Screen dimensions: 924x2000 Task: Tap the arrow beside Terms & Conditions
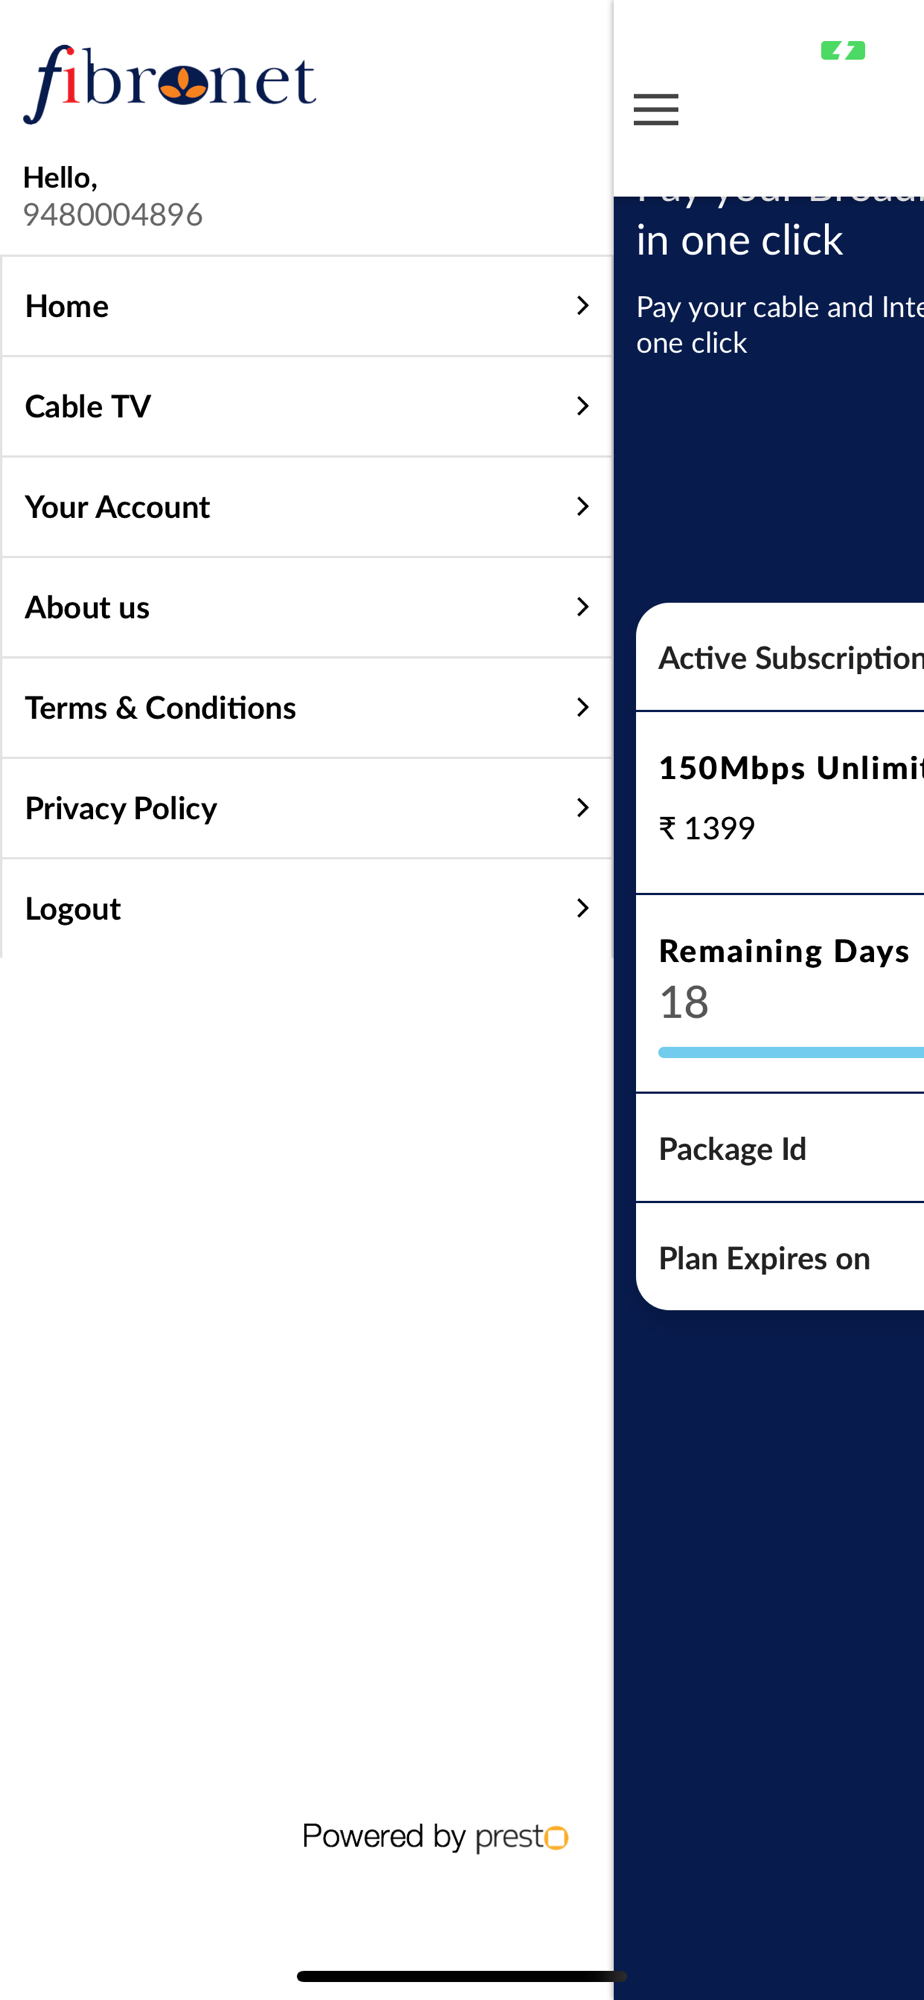(583, 707)
